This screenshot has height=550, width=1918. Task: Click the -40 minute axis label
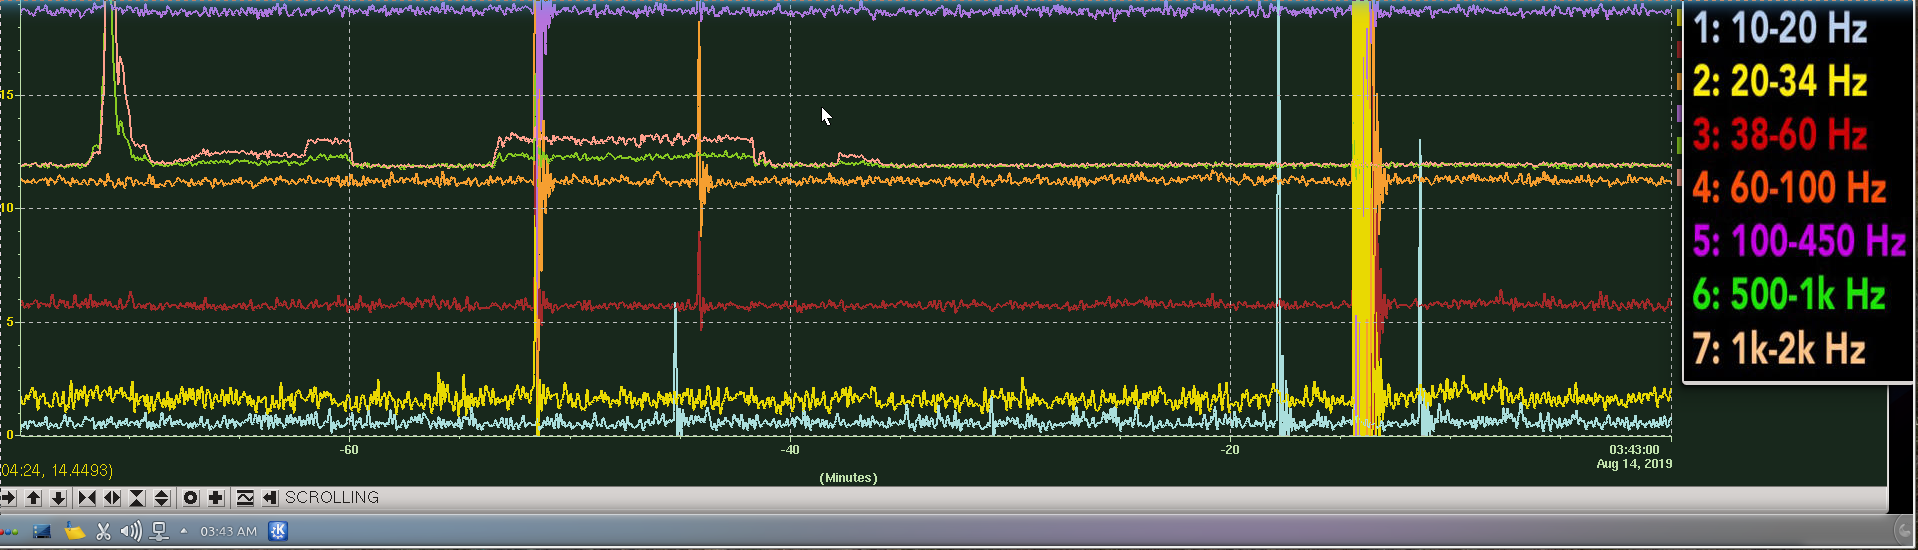(790, 450)
